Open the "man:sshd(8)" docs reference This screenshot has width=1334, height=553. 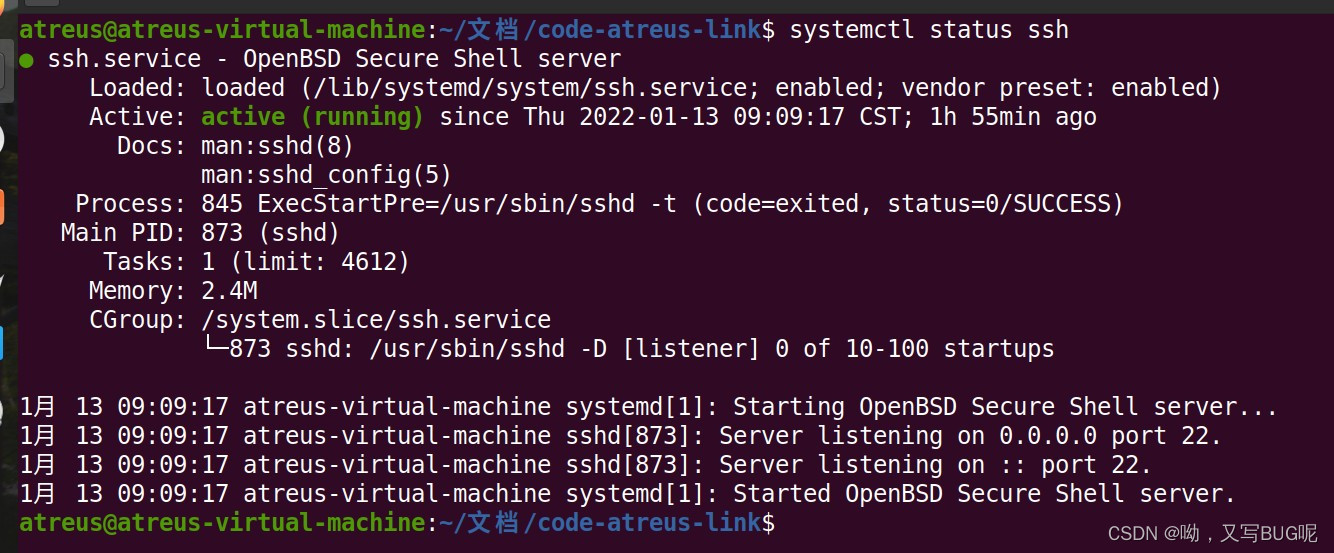pyautogui.click(x=278, y=146)
